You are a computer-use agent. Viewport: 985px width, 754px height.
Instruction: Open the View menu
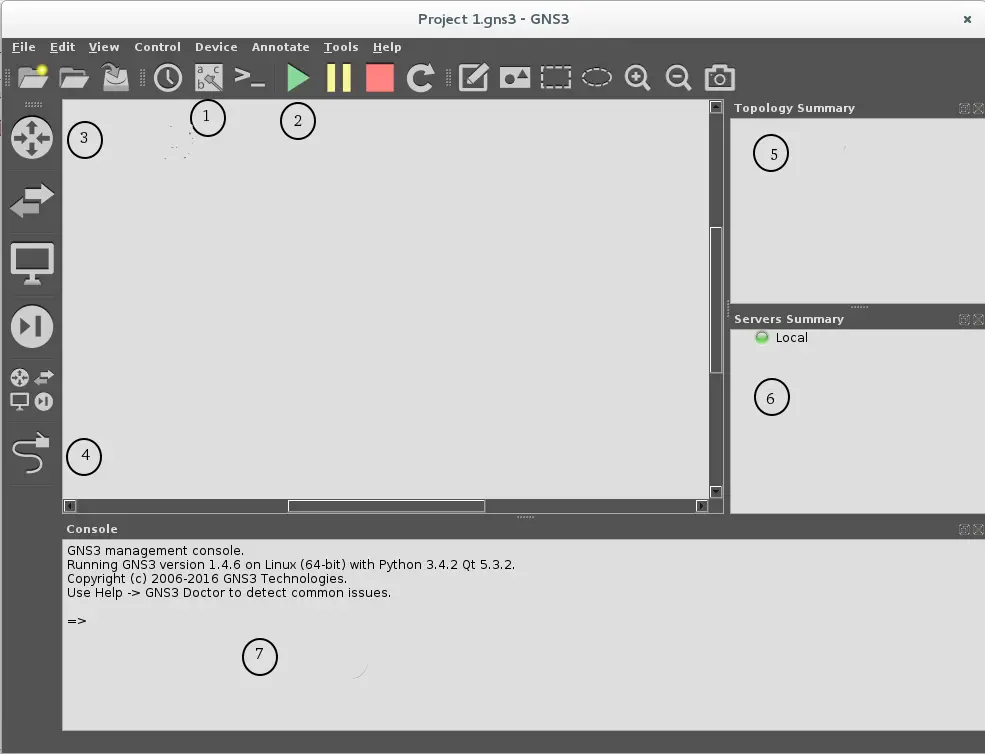point(104,47)
